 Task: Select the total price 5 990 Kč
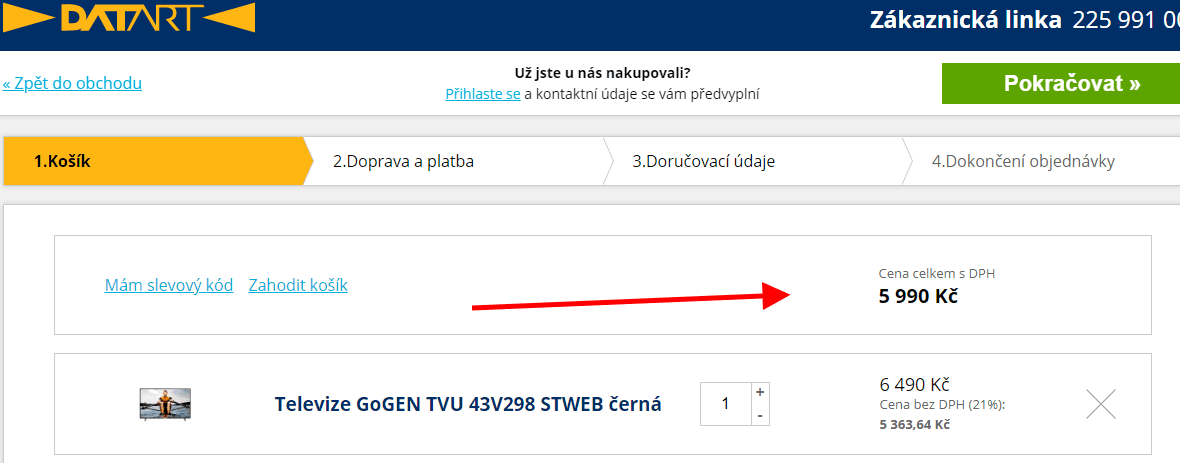[x=918, y=297]
